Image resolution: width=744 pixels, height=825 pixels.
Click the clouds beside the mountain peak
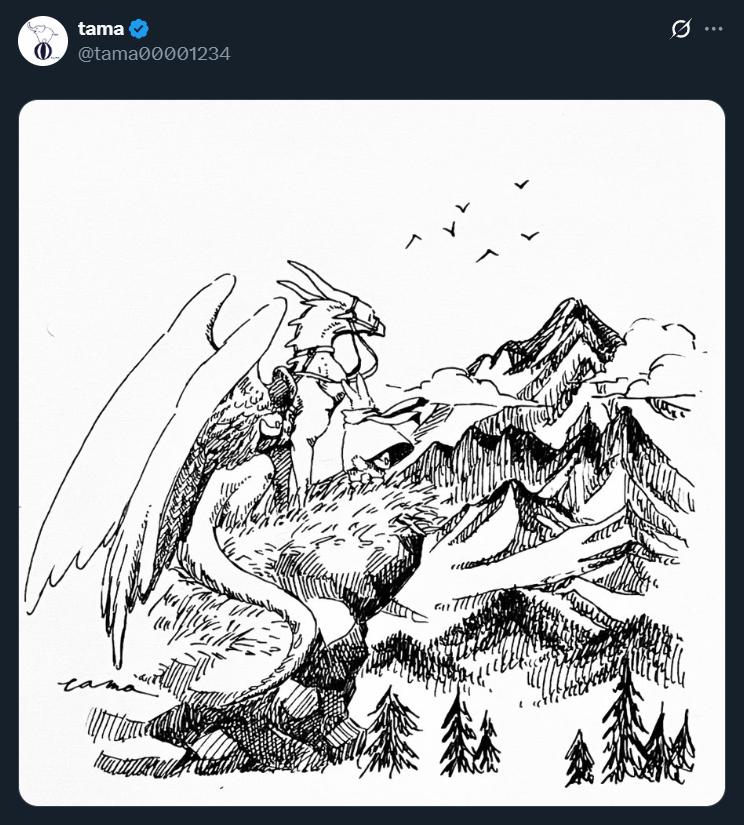click(663, 358)
